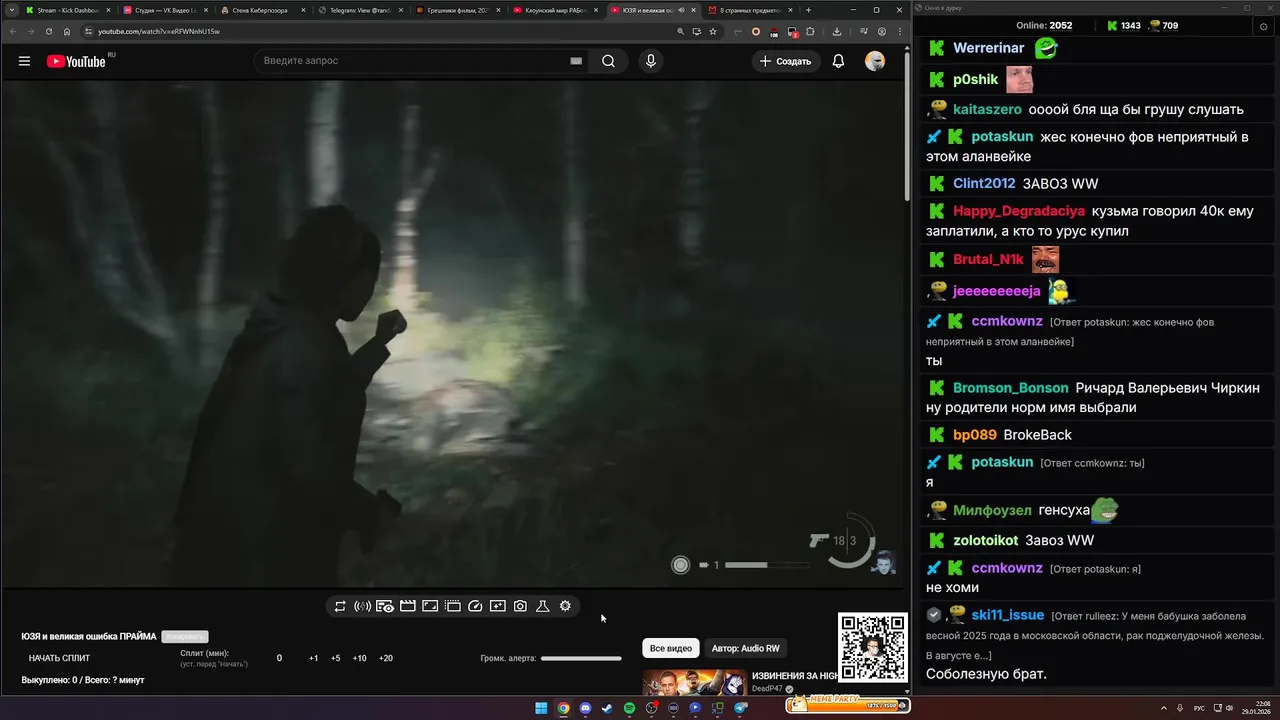The width and height of the screenshot is (1280, 720).
Task: Click the add-frame plus icon in video toolbar
Action: tap(497, 606)
